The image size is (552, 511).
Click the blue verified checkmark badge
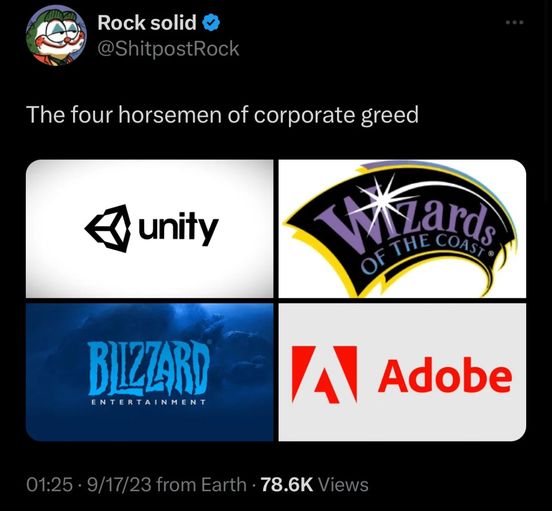click(211, 23)
